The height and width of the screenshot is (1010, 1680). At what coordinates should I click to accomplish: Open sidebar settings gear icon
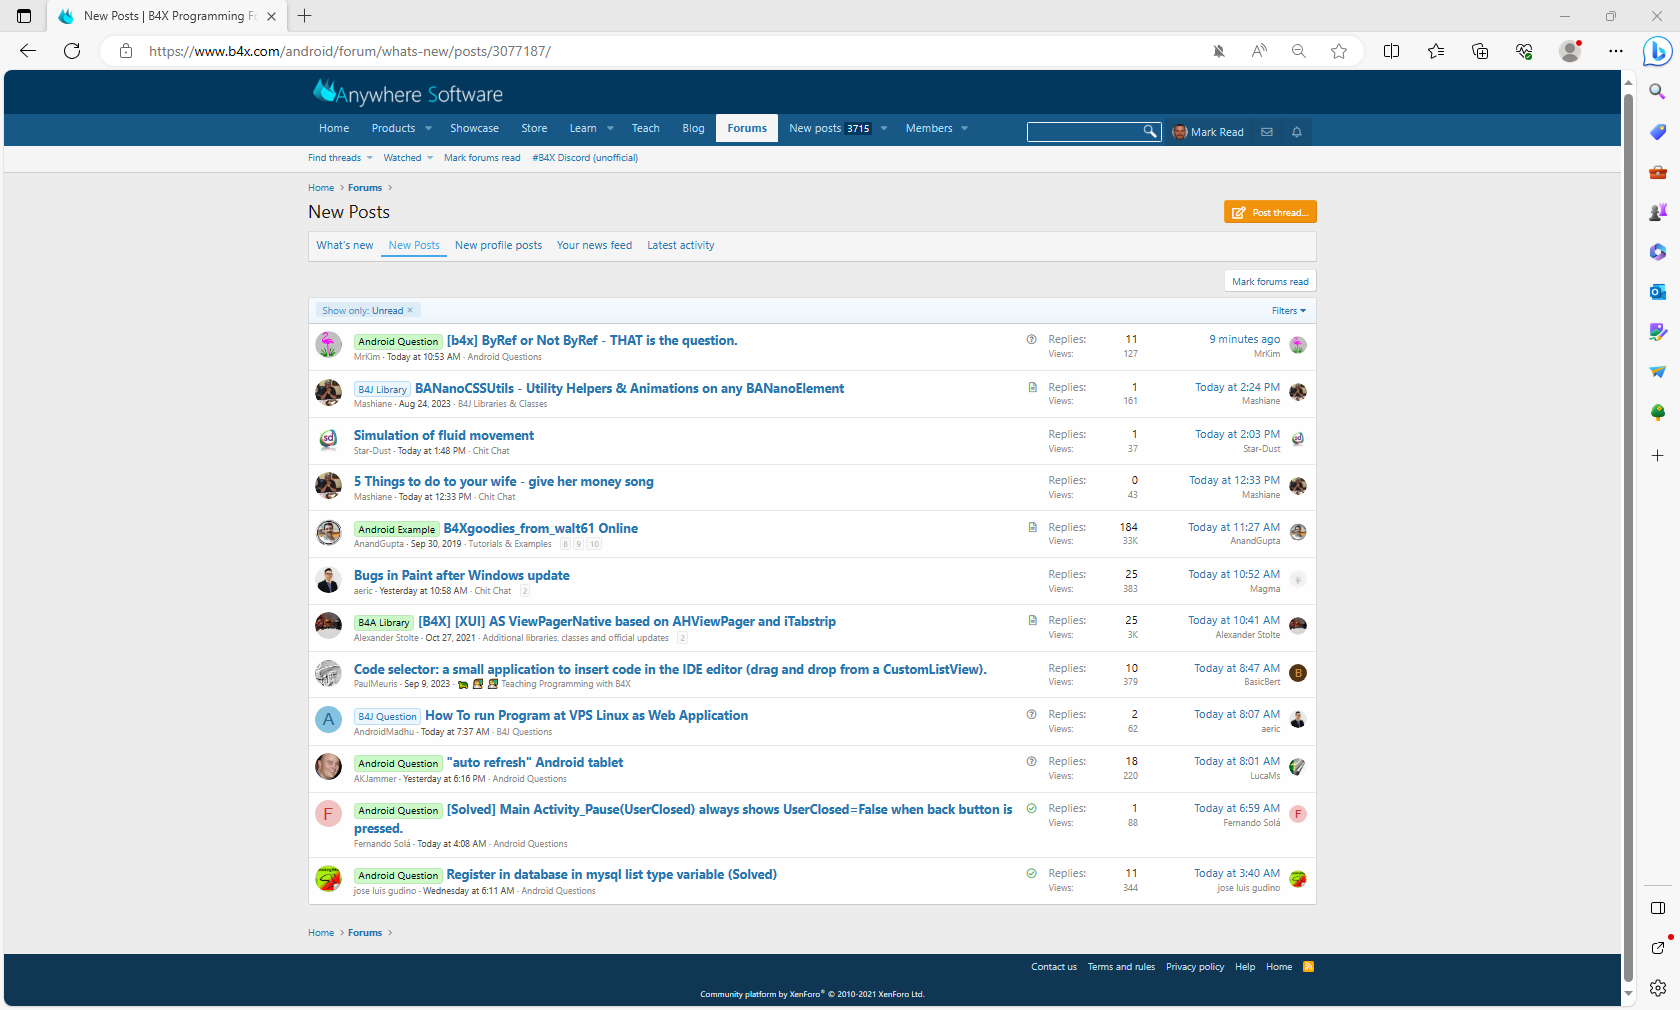1658,988
